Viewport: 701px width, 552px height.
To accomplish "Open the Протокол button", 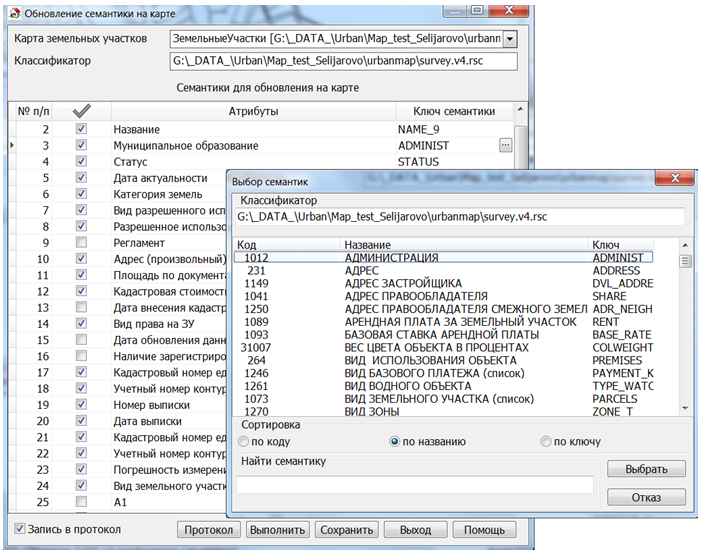I will click(x=209, y=530).
